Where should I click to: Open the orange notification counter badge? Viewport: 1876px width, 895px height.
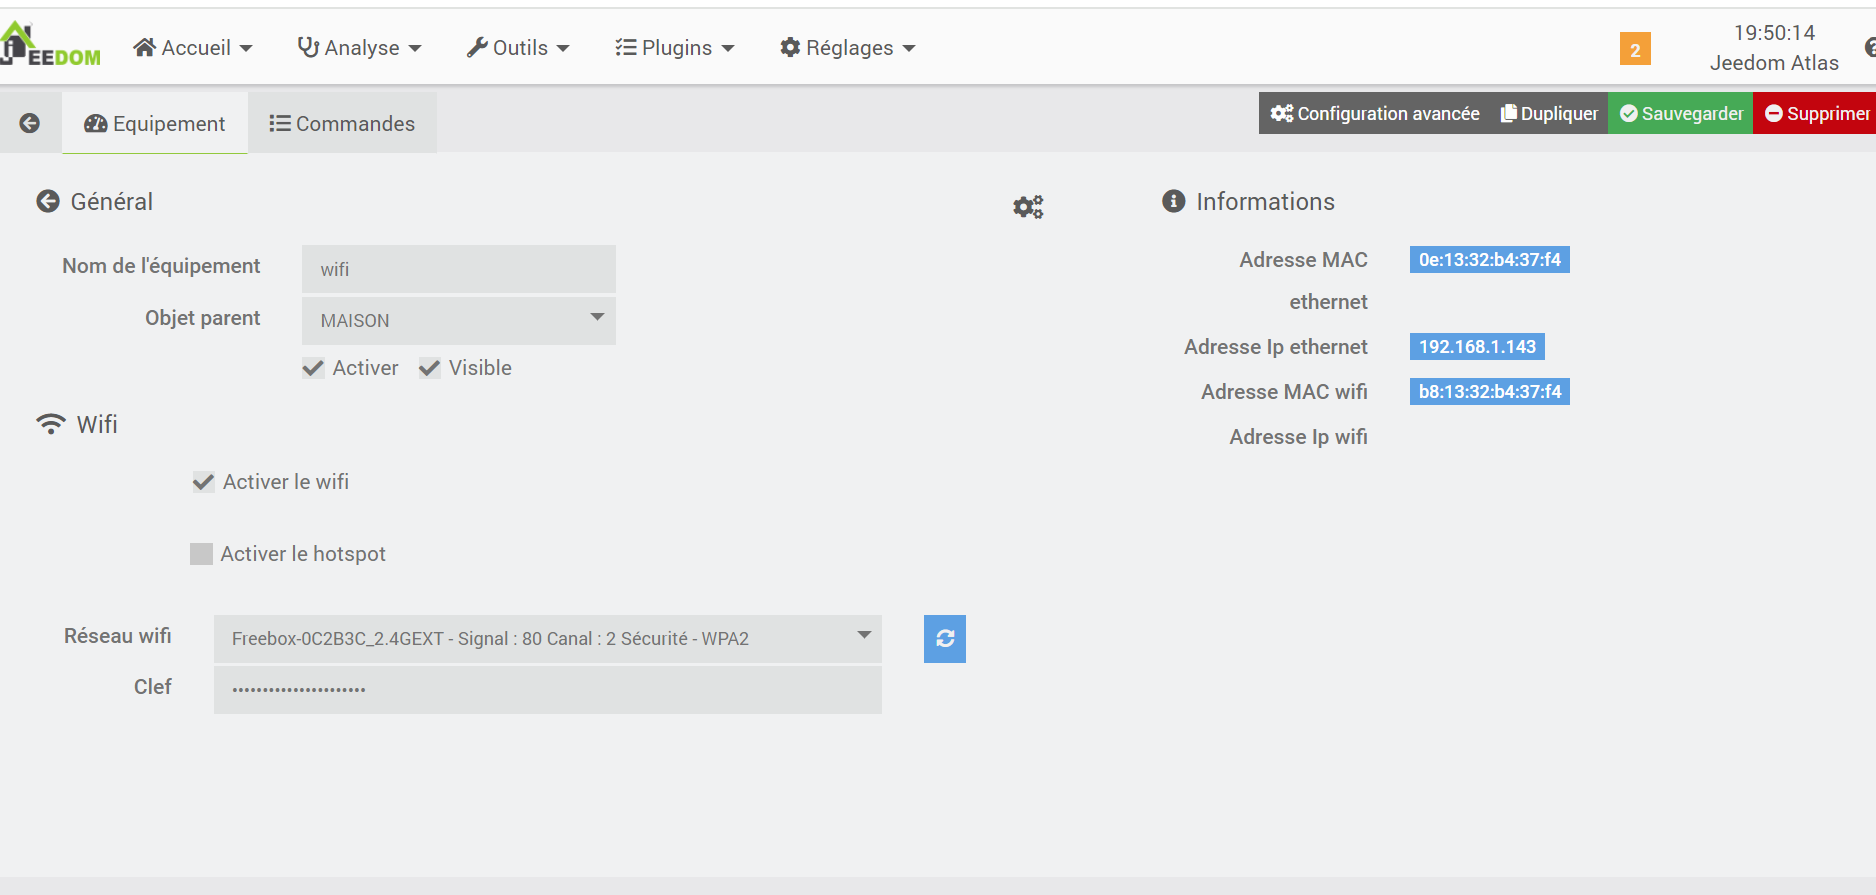point(1635,49)
